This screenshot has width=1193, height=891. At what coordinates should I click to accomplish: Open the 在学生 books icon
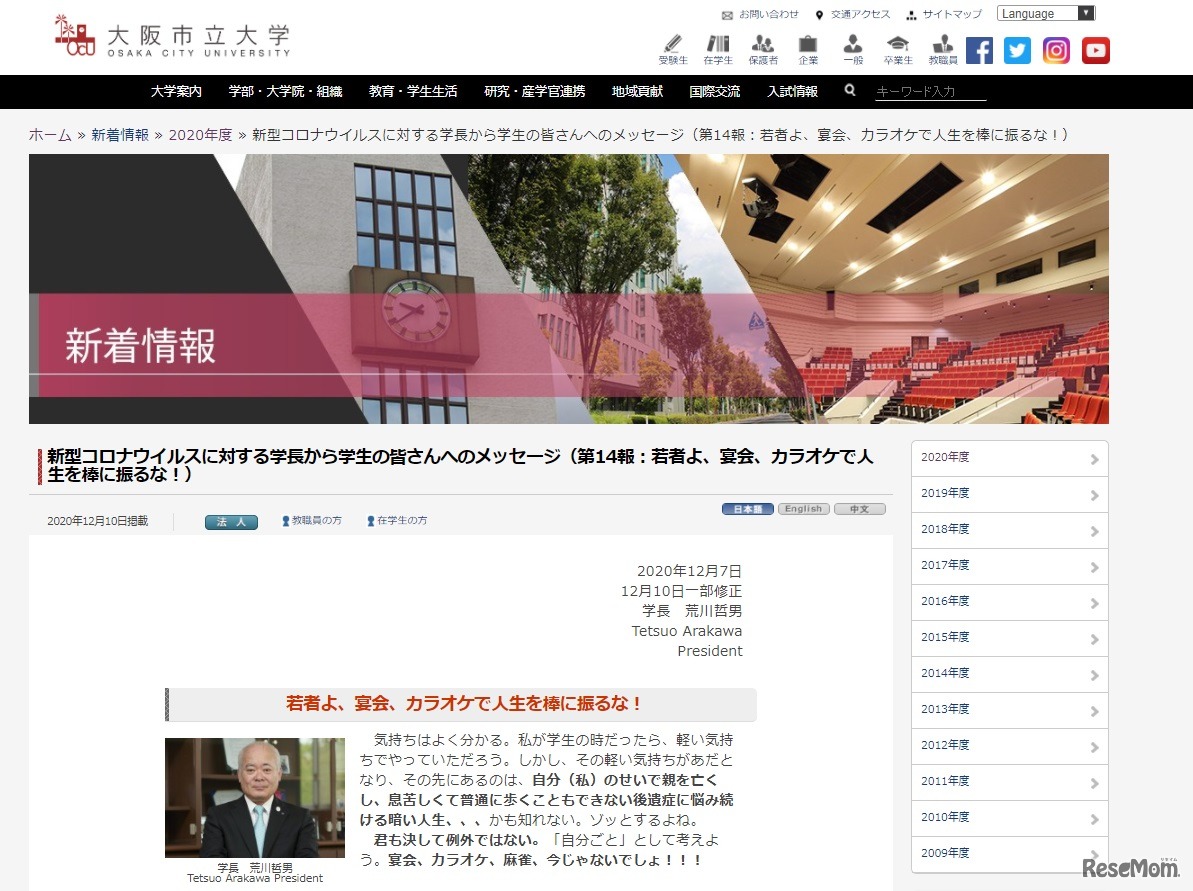(717, 50)
